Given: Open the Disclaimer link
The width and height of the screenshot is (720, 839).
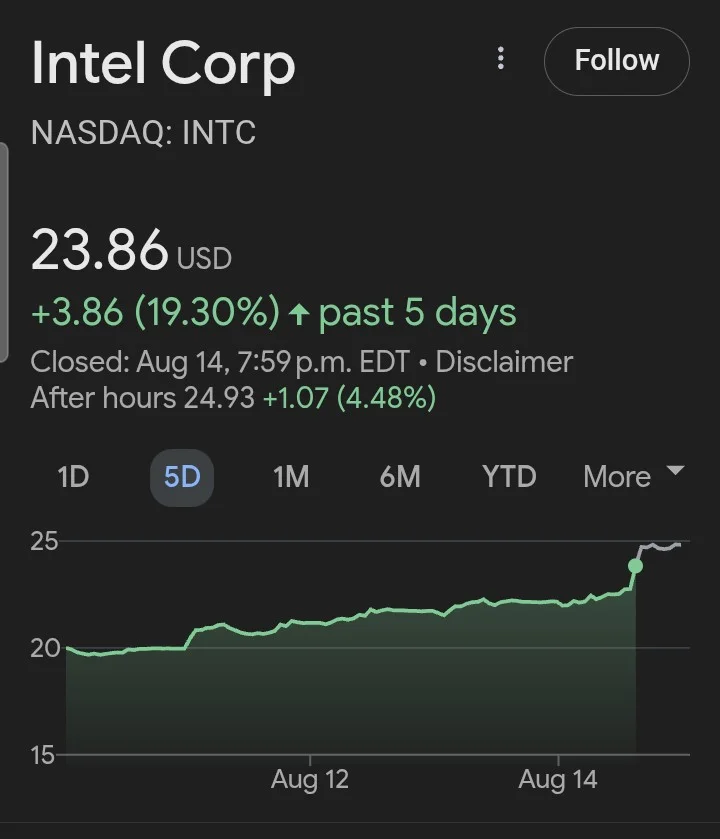Looking at the screenshot, I should point(504,362).
